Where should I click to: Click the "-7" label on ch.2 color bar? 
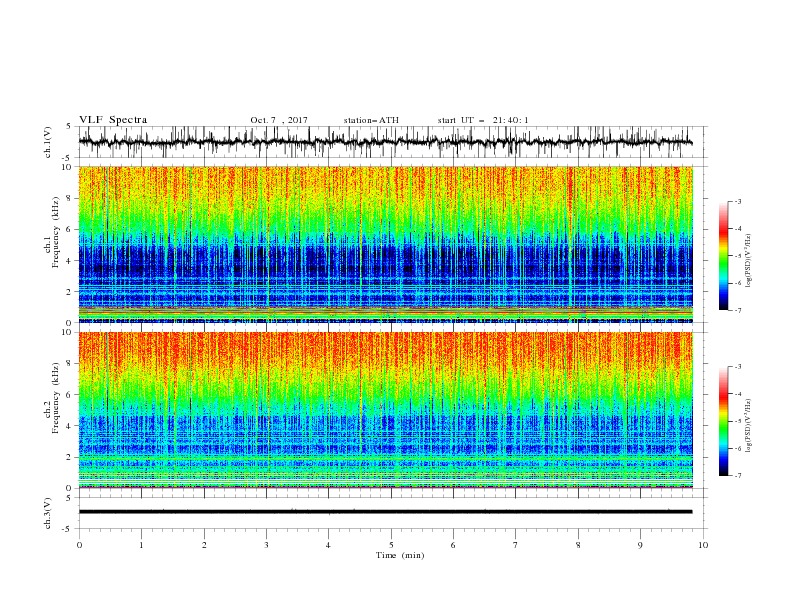737,476
